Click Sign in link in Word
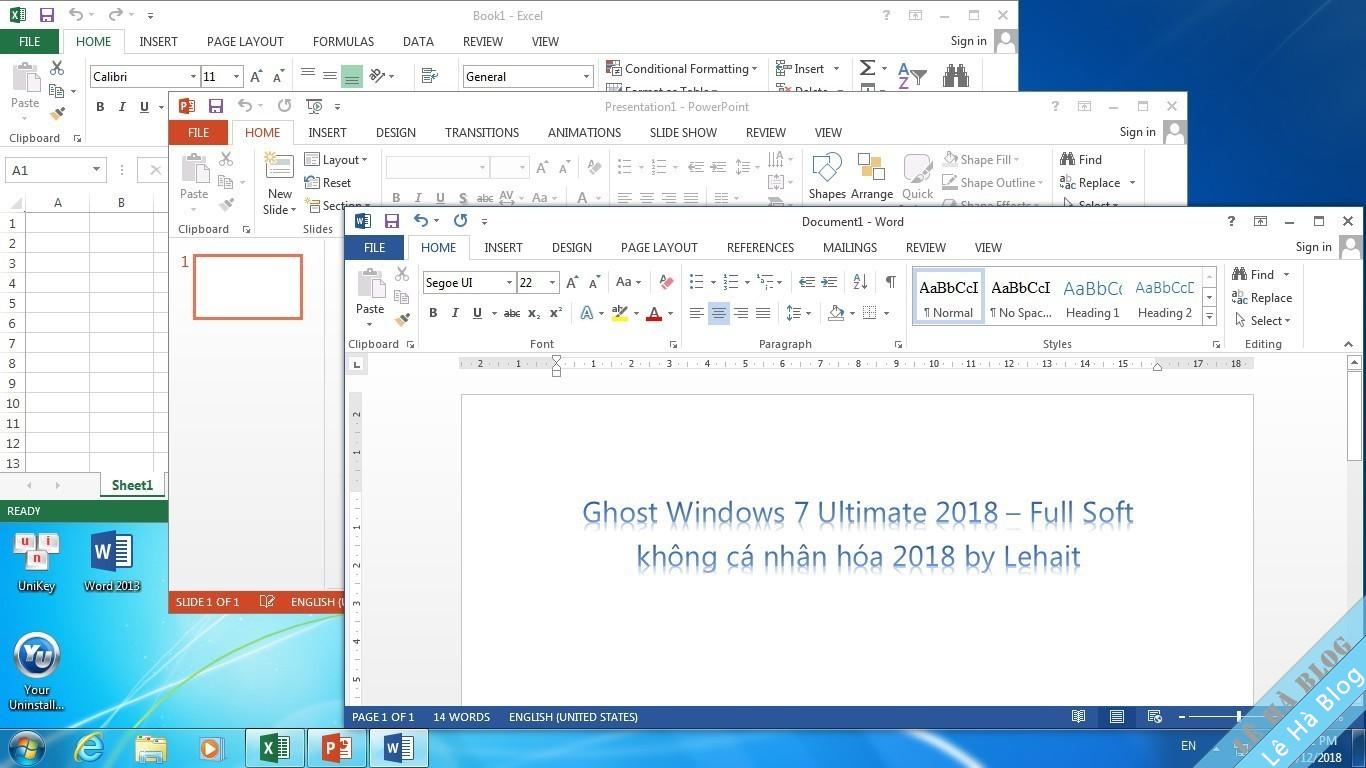This screenshot has width=1366, height=768. pyautogui.click(x=1313, y=247)
